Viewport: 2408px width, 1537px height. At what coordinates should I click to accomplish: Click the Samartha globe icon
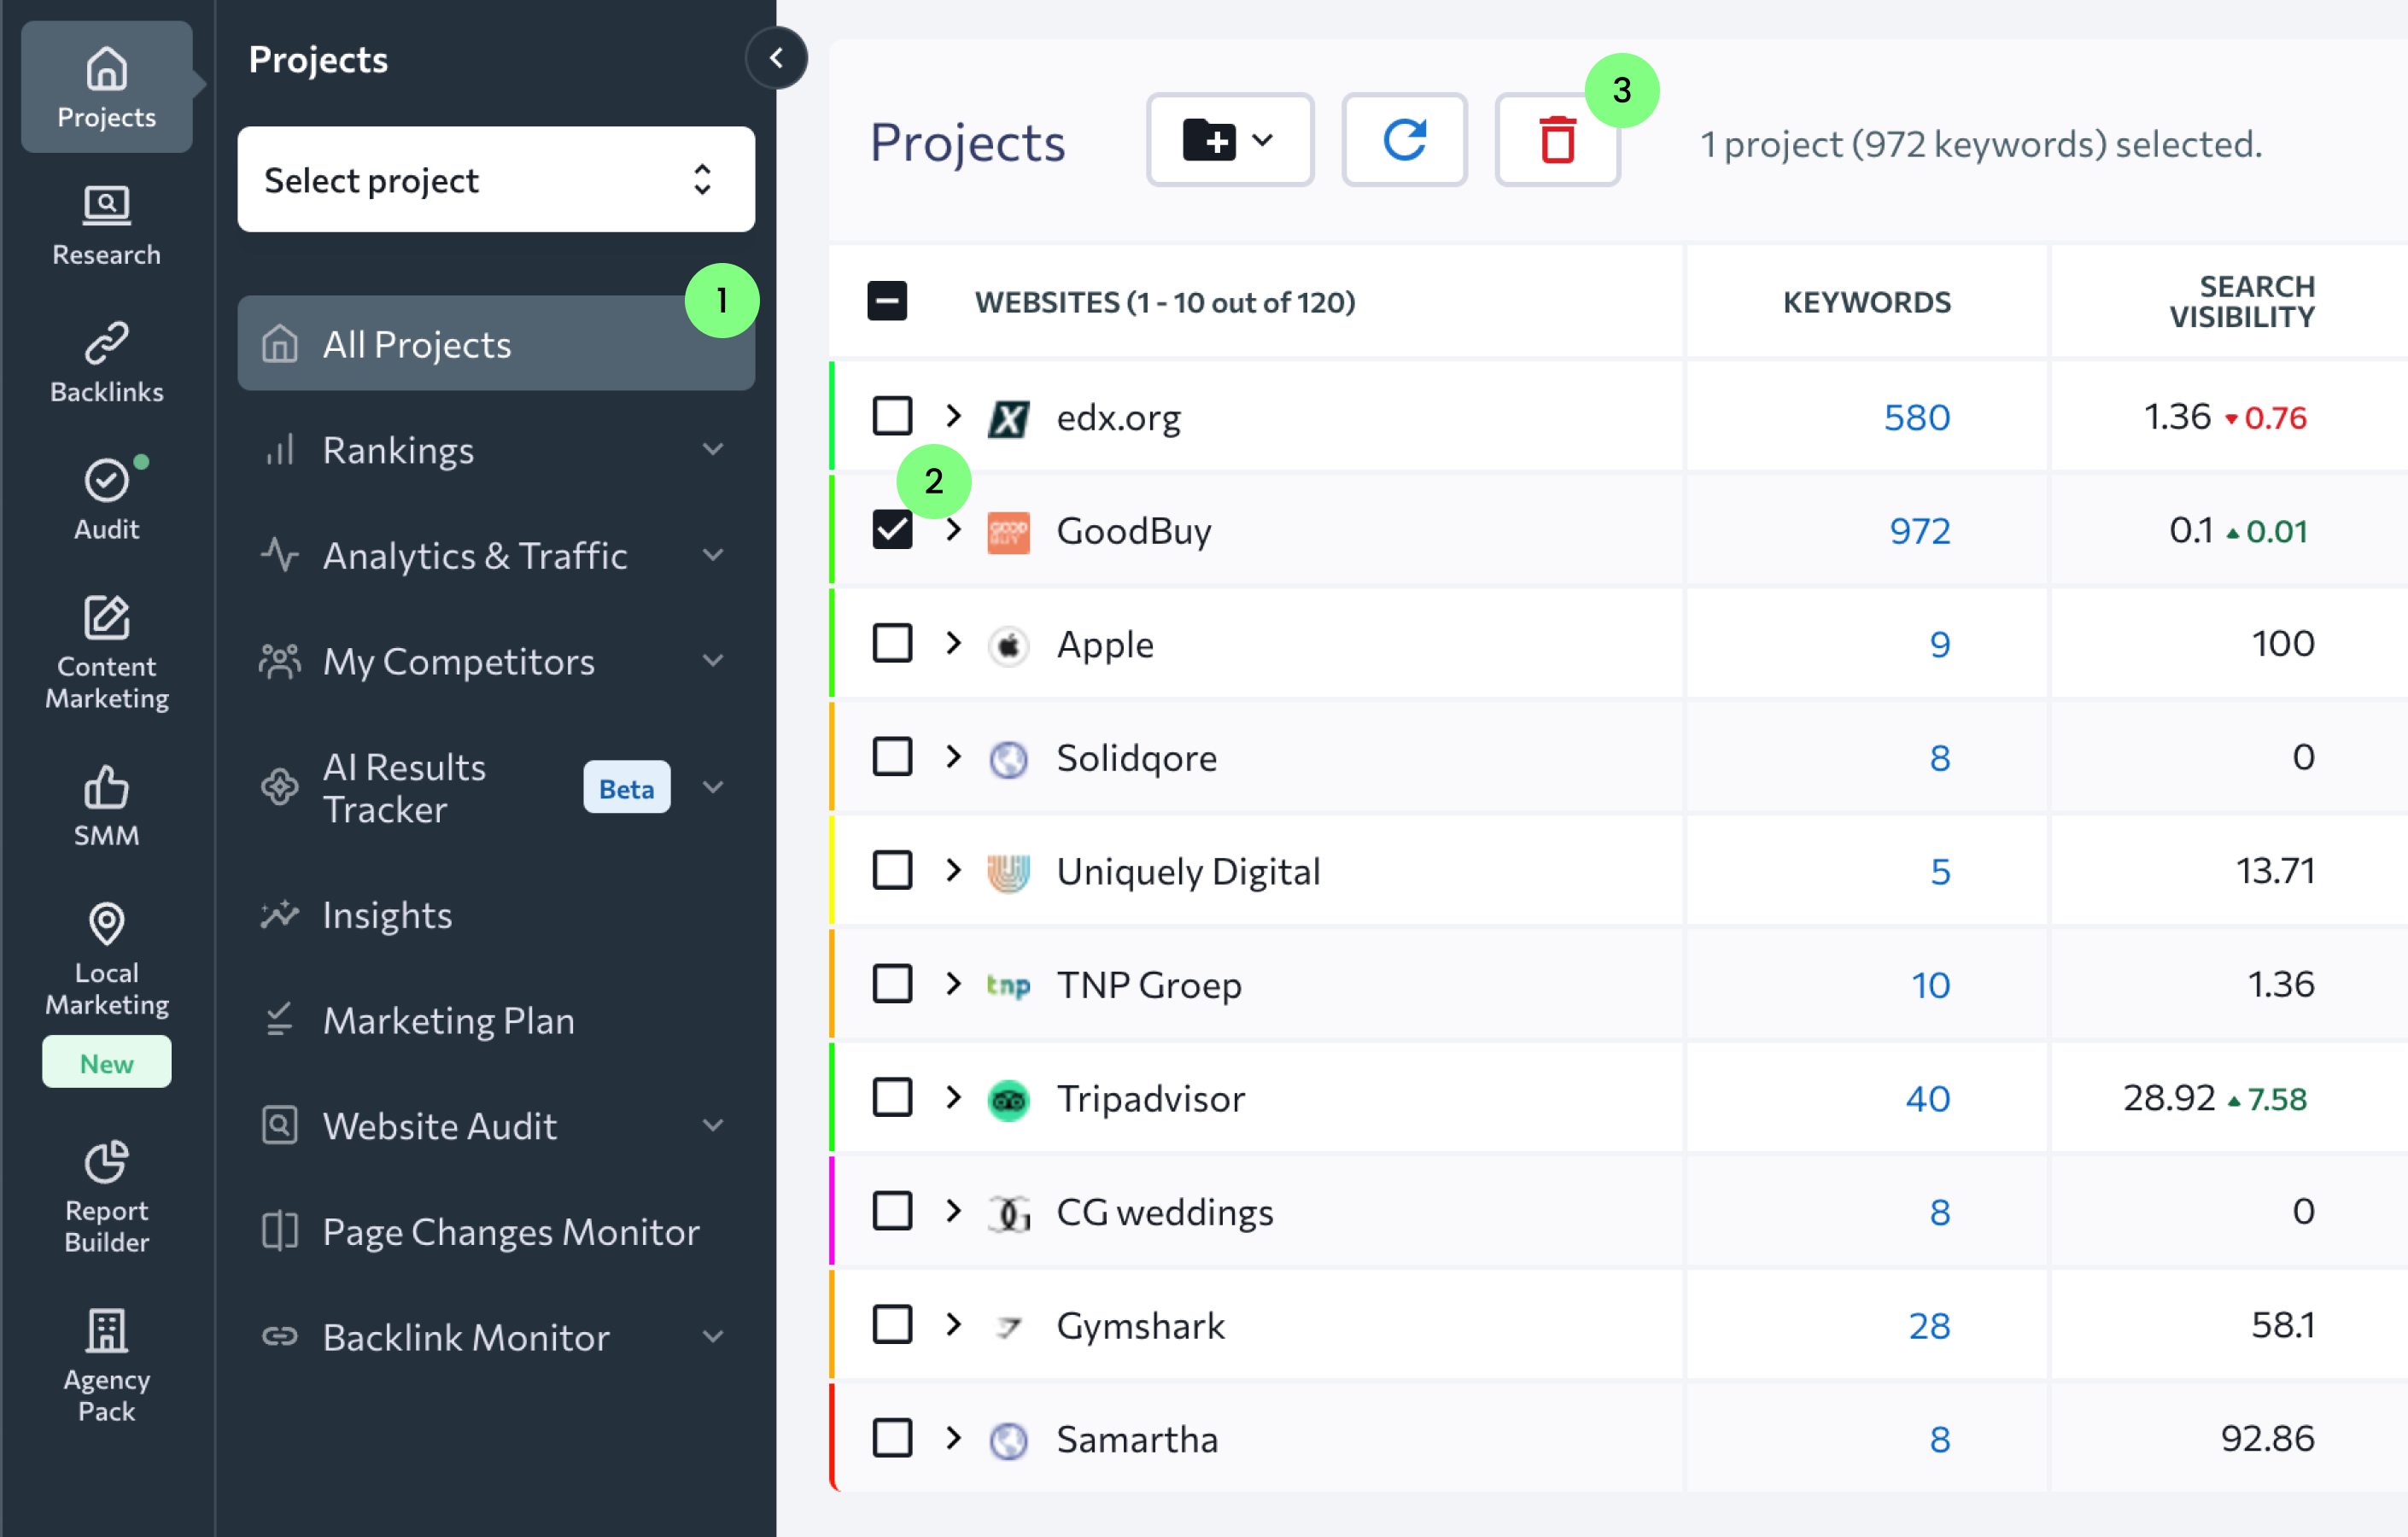[1008, 1440]
